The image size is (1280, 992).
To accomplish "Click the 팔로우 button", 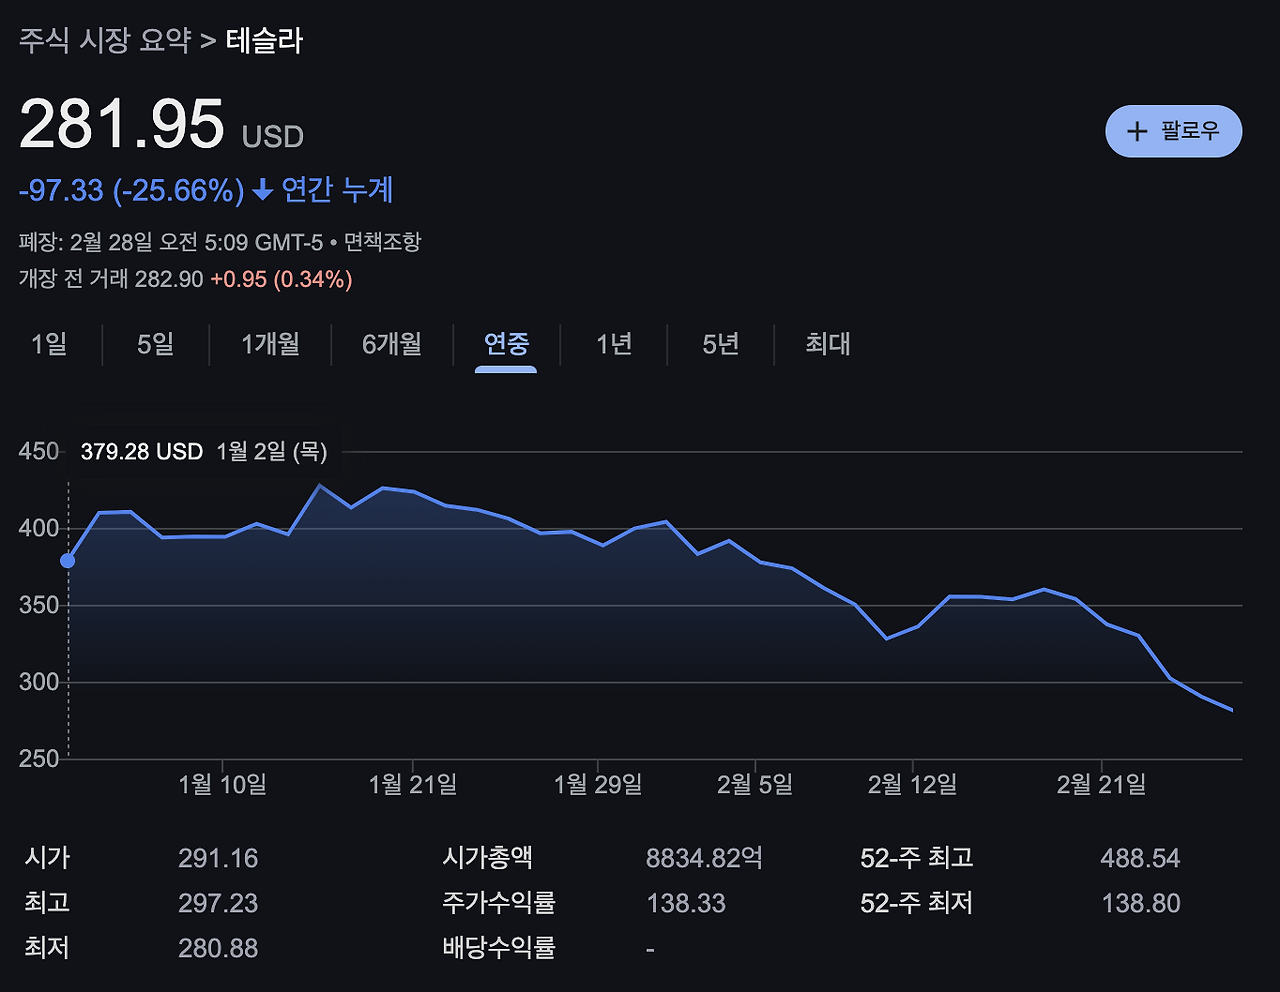I will pyautogui.click(x=1173, y=131).
